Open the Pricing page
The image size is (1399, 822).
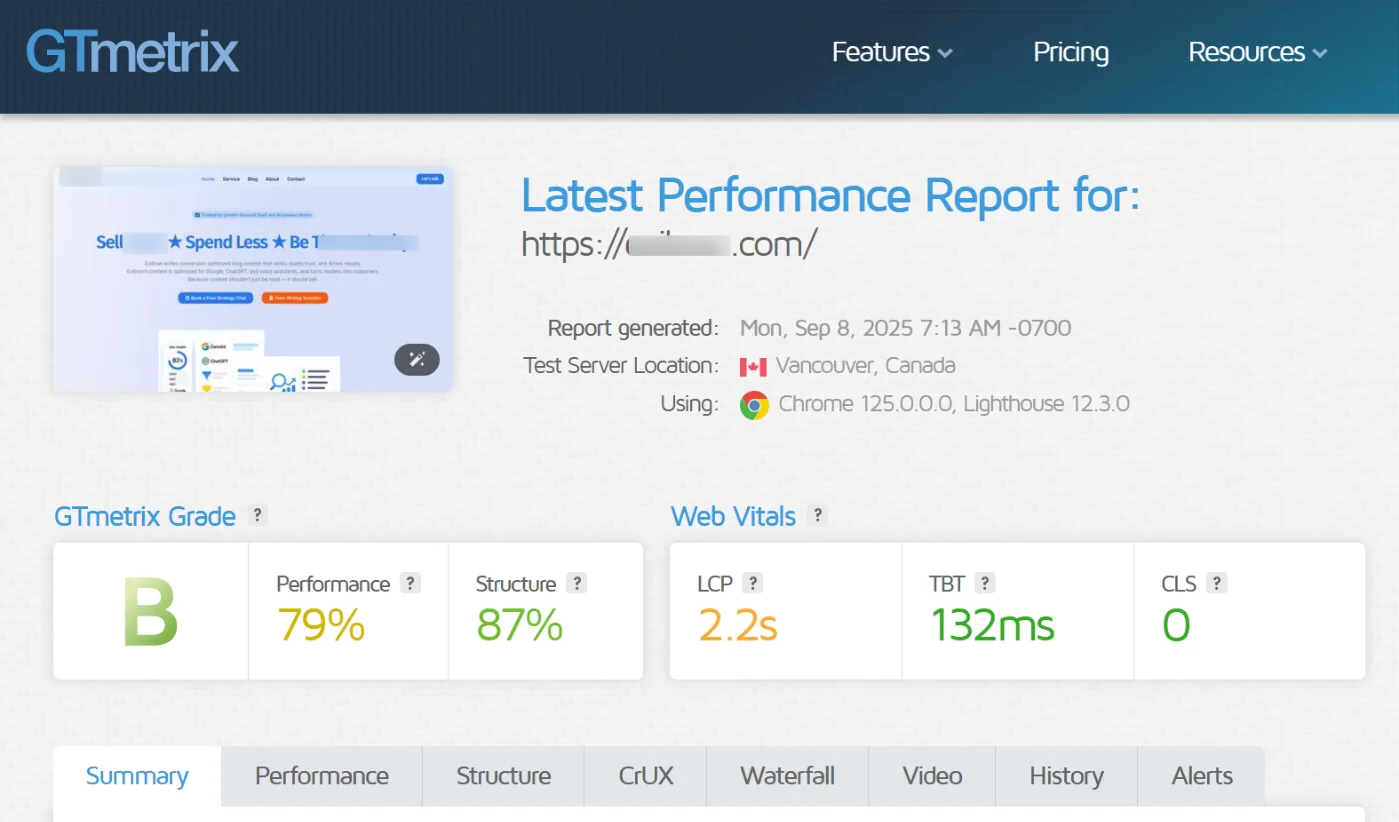pyautogui.click(x=1070, y=52)
